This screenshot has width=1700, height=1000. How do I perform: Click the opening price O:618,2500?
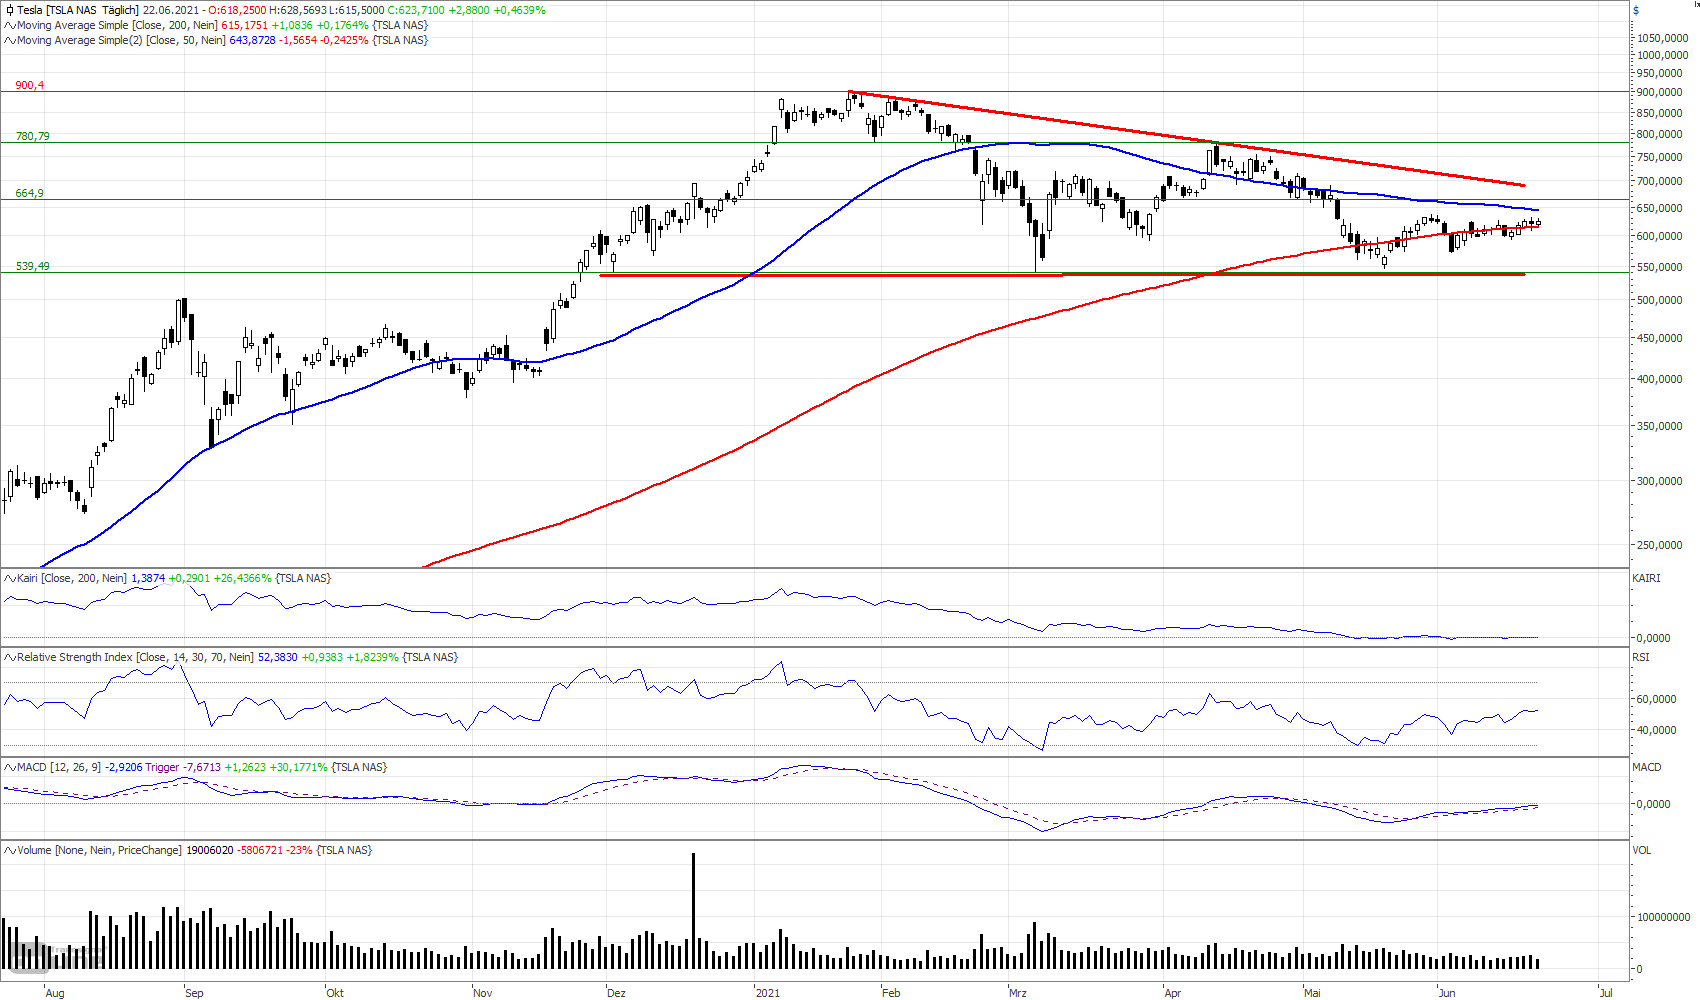(237, 10)
